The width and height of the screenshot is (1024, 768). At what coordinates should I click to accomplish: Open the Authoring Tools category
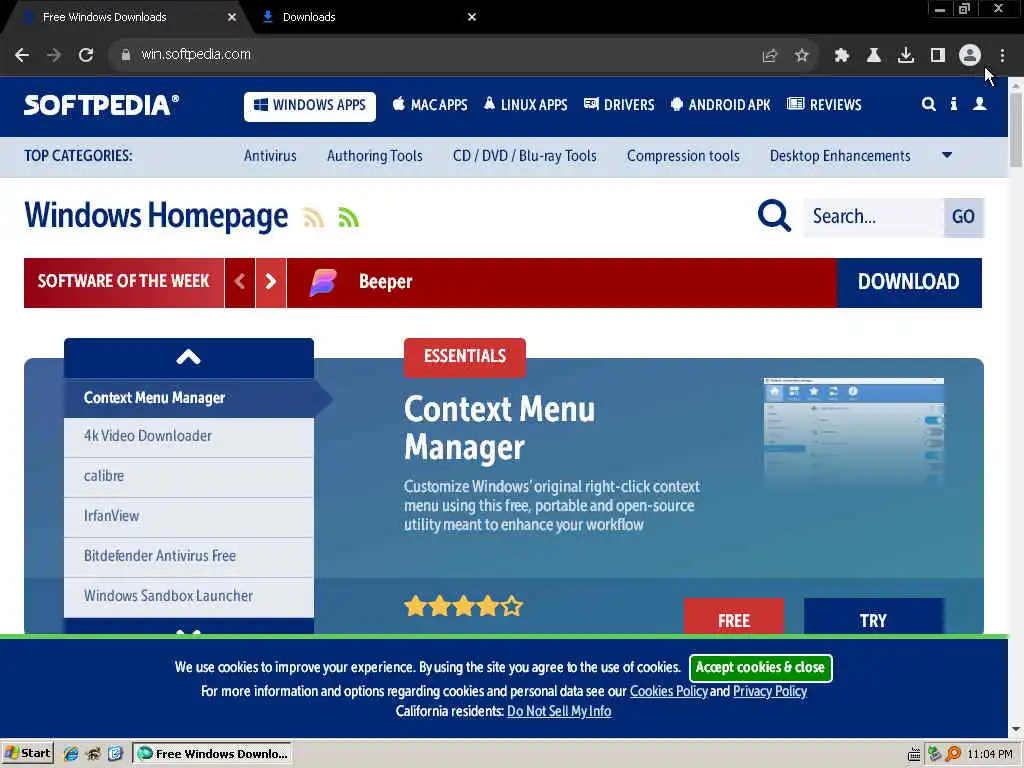pos(375,156)
